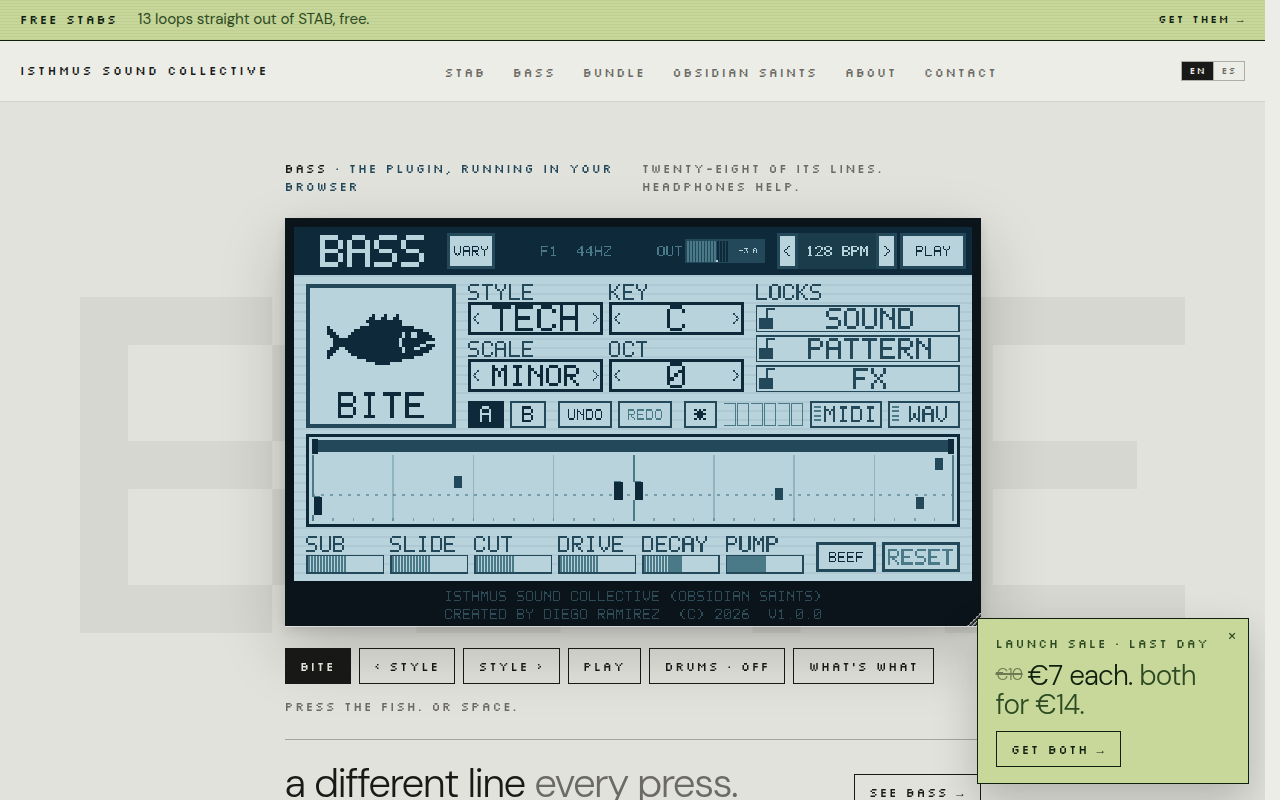Close the launch sale popup
The width and height of the screenshot is (1280, 800).
pyautogui.click(x=1232, y=636)
